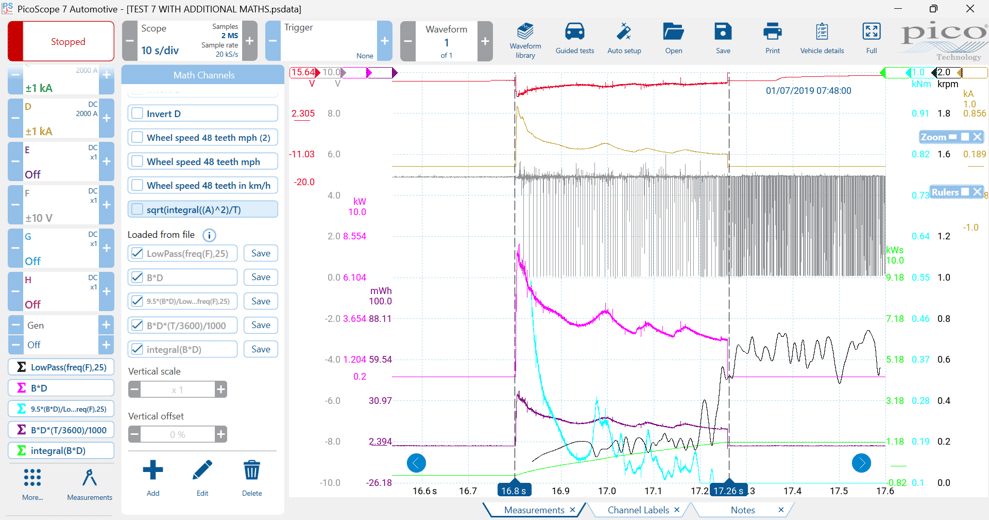Select the 16.8 s time ruler handle
Image resolution: width=989 pixels, height=520 pixels.
[x=514, y=490]
